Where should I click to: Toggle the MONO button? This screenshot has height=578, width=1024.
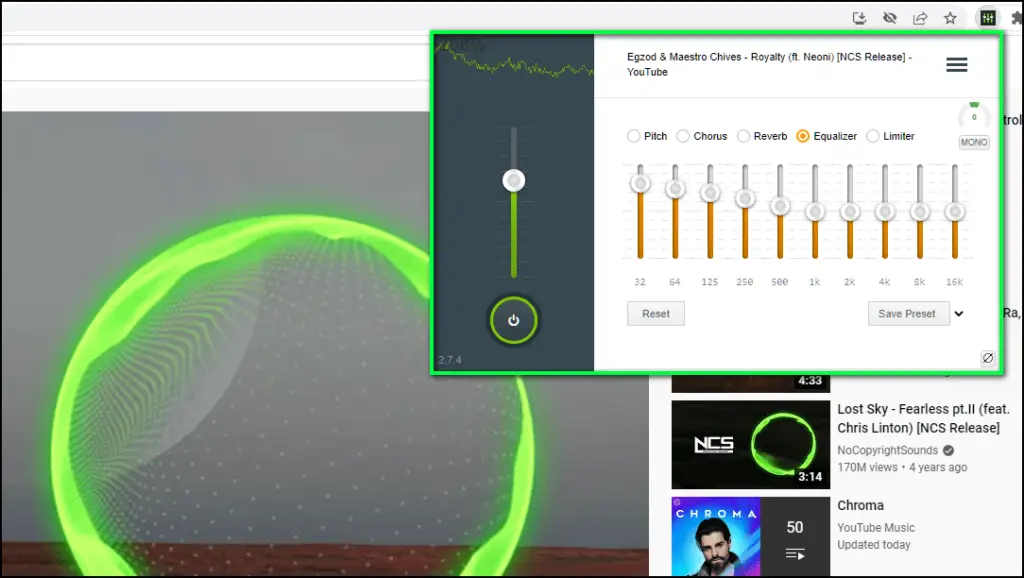pyautogui.click(x=974, y=142)
